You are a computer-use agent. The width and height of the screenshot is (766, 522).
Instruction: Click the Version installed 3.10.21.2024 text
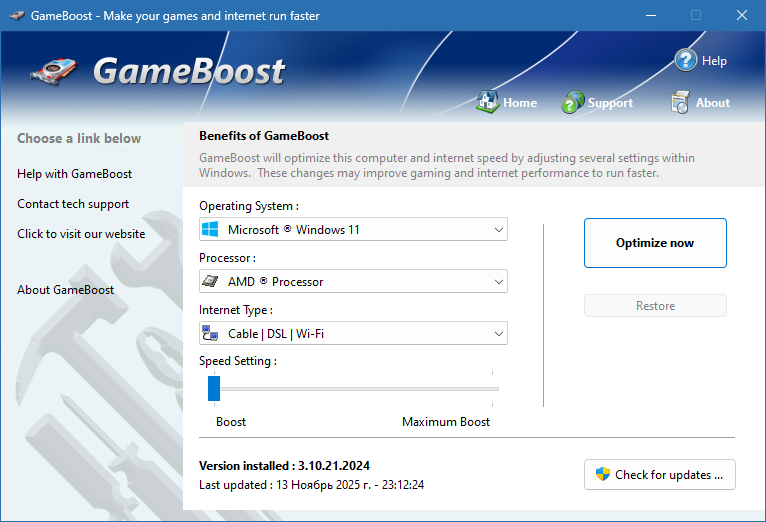pyautogui.click(x=284, y=465)
